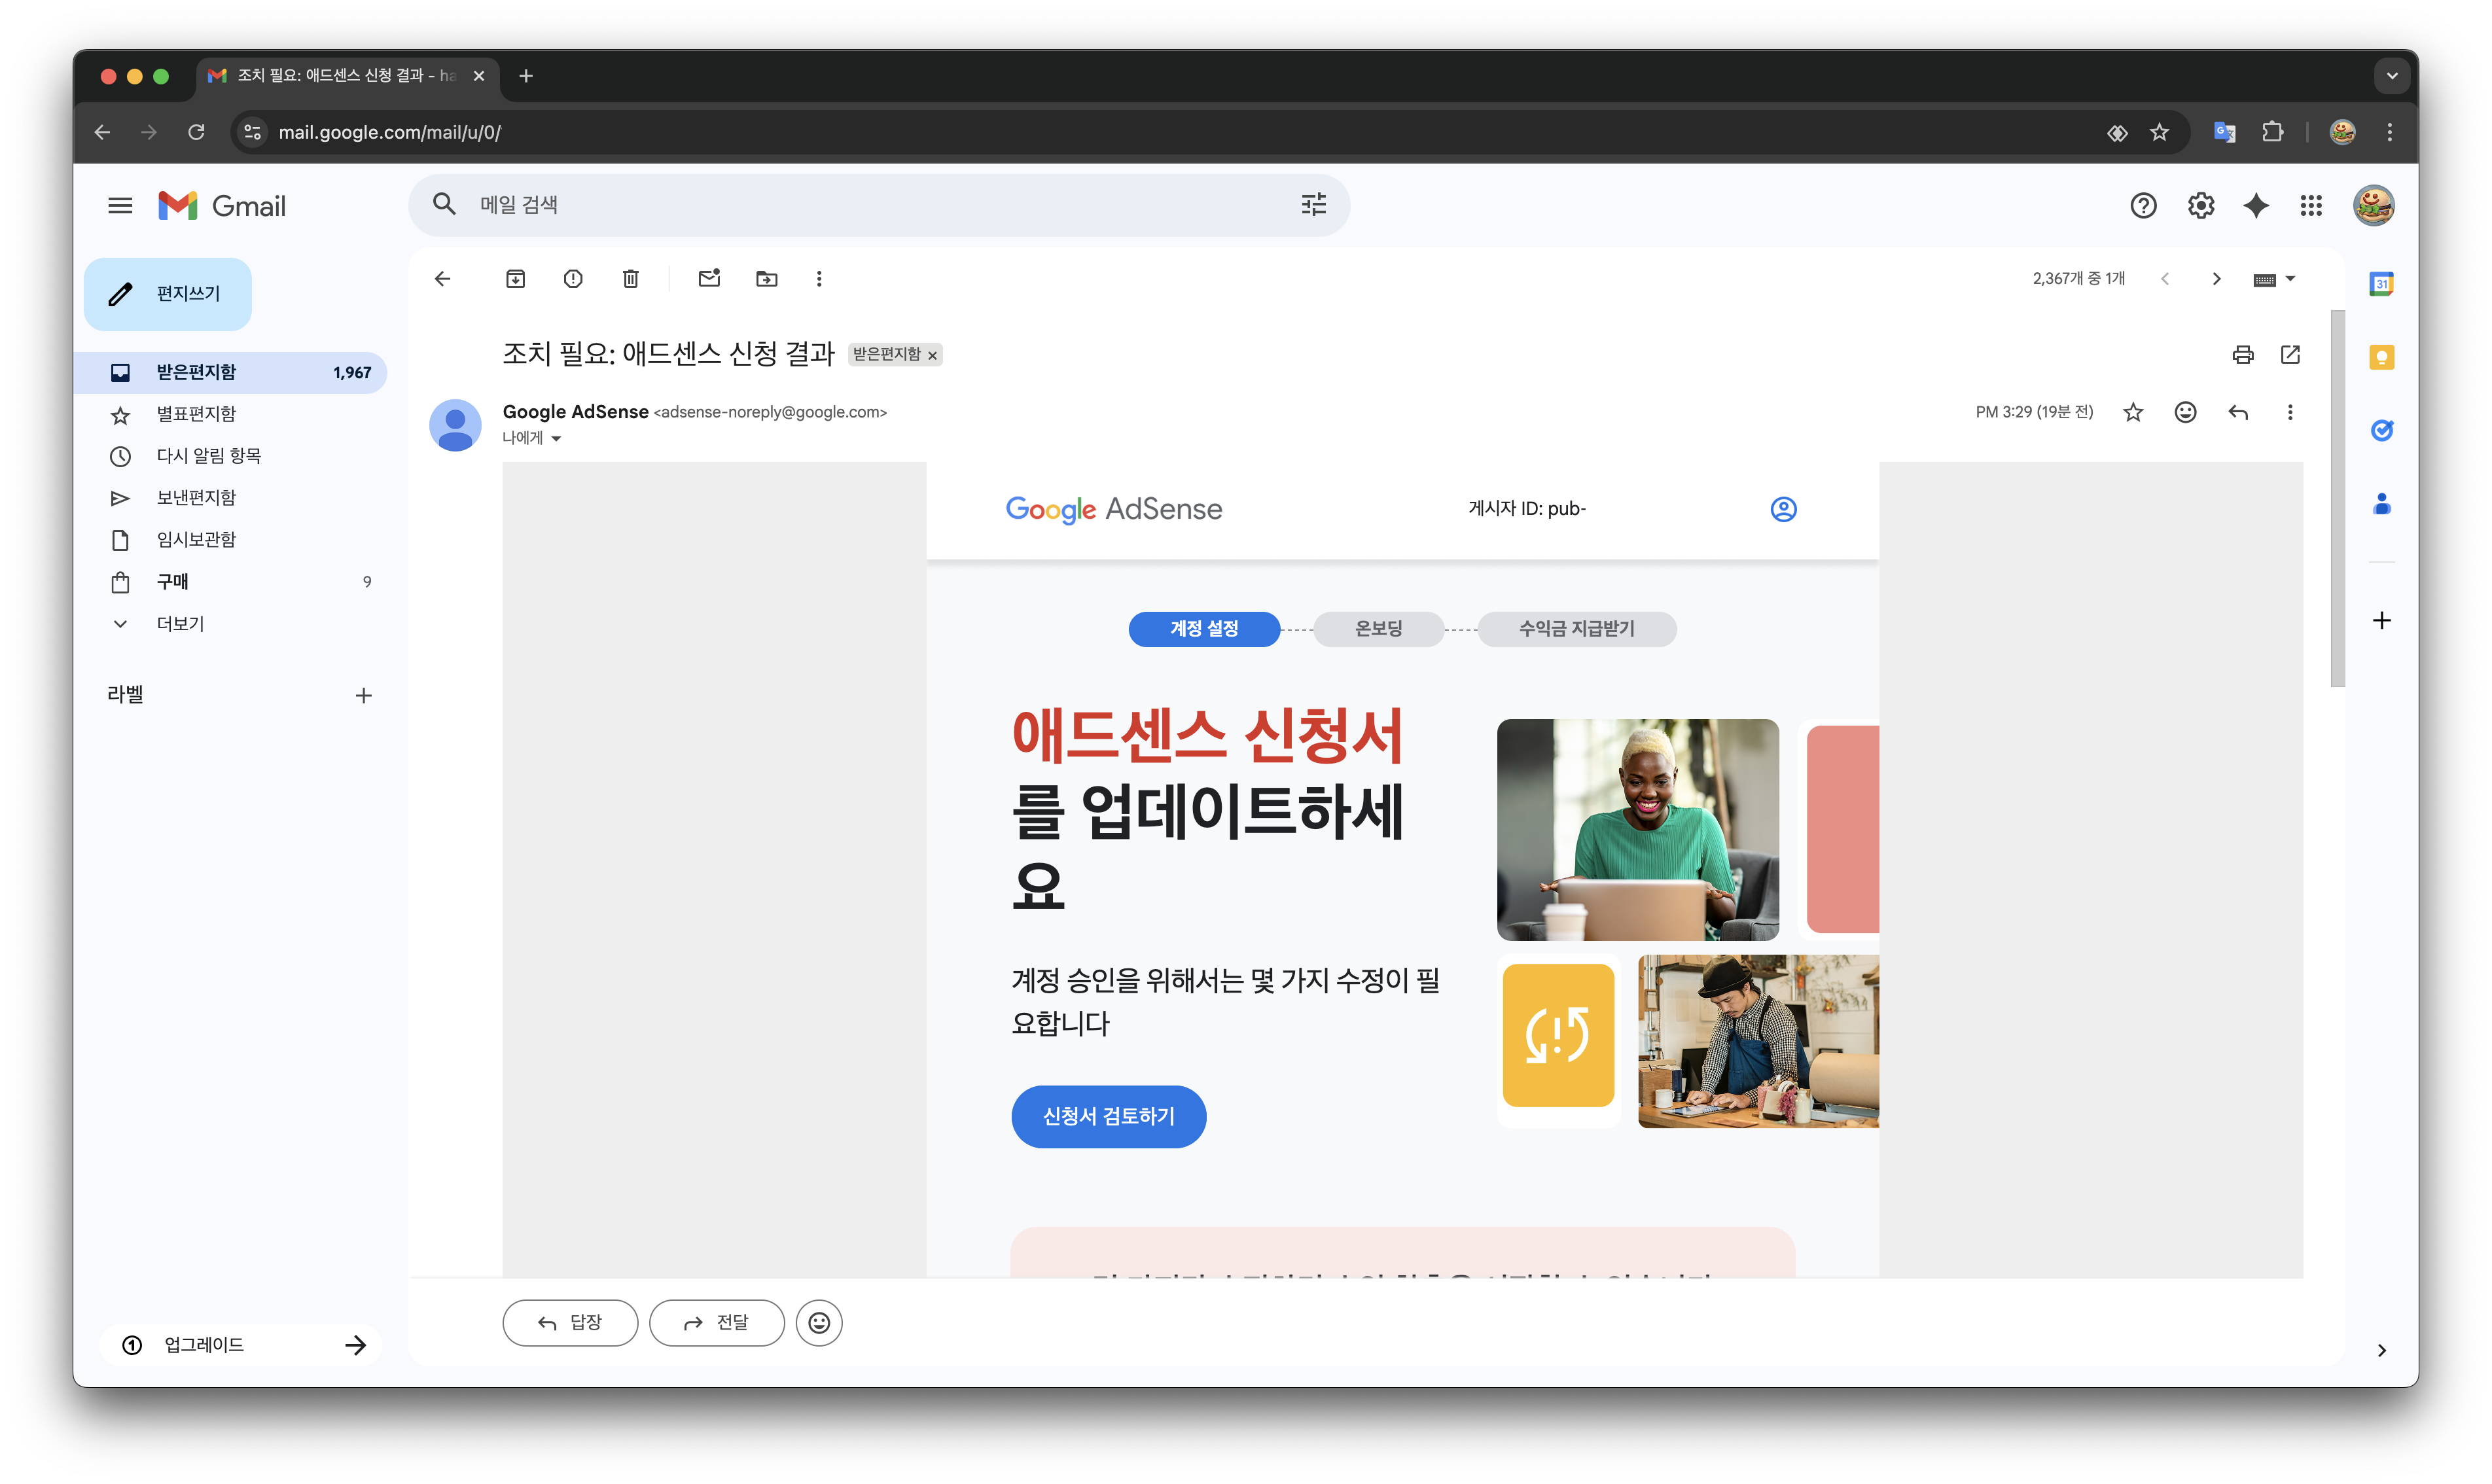Viewport: 2492px width, 1484px height.
Task: Open Google Keep side panel
Action: [x=2382, y=357]
